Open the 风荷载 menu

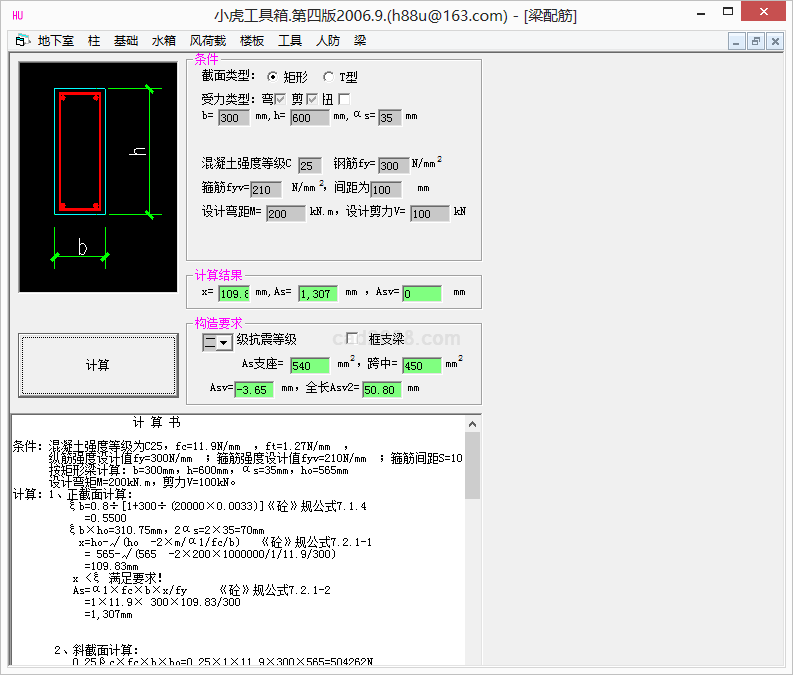click(x=207, y=41)
